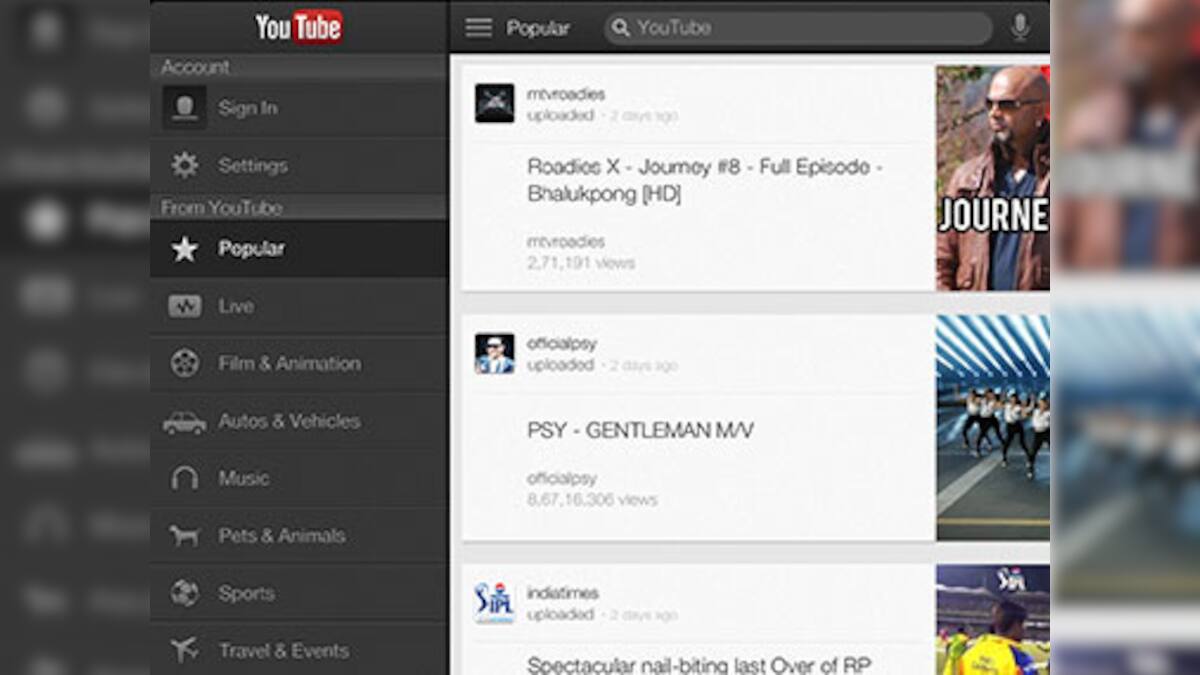Image resolution: width=1200 pixels, height=675 pixels.
Task: Click the Travel & Events airplane icon
Action: [x=185, y=650]
